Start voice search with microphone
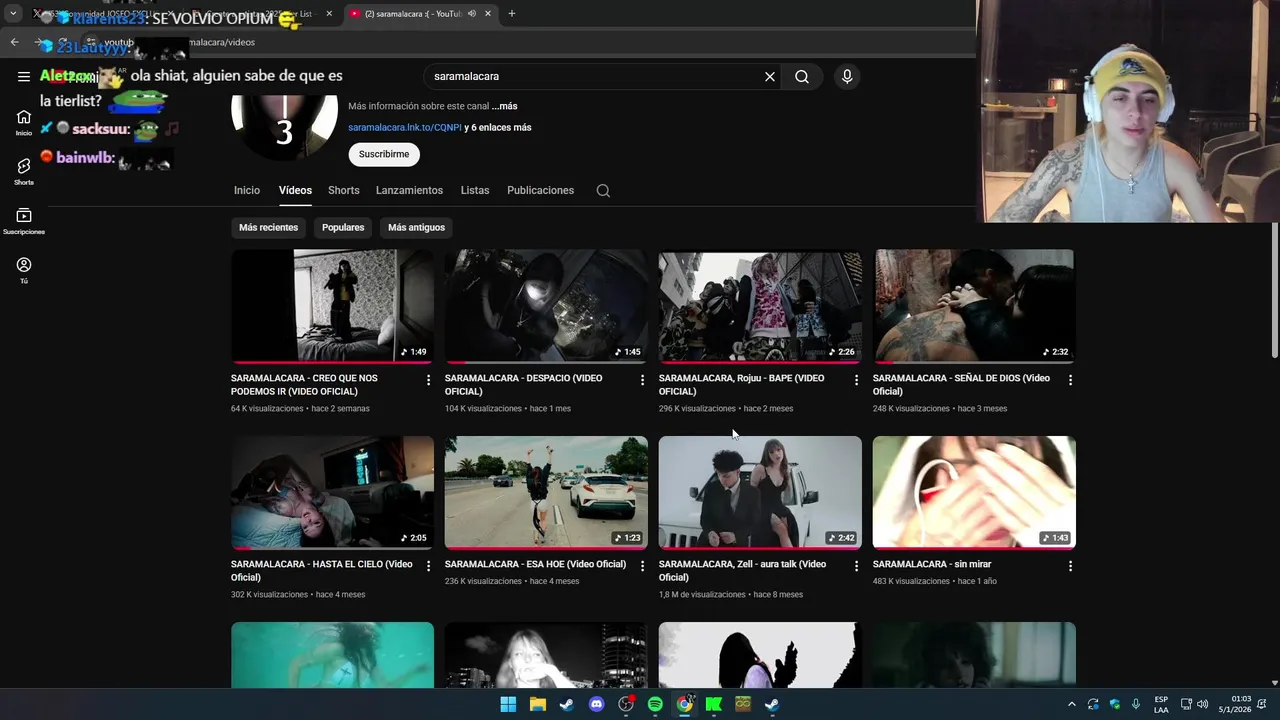The image size is (1280, 720). click(847, 76)
